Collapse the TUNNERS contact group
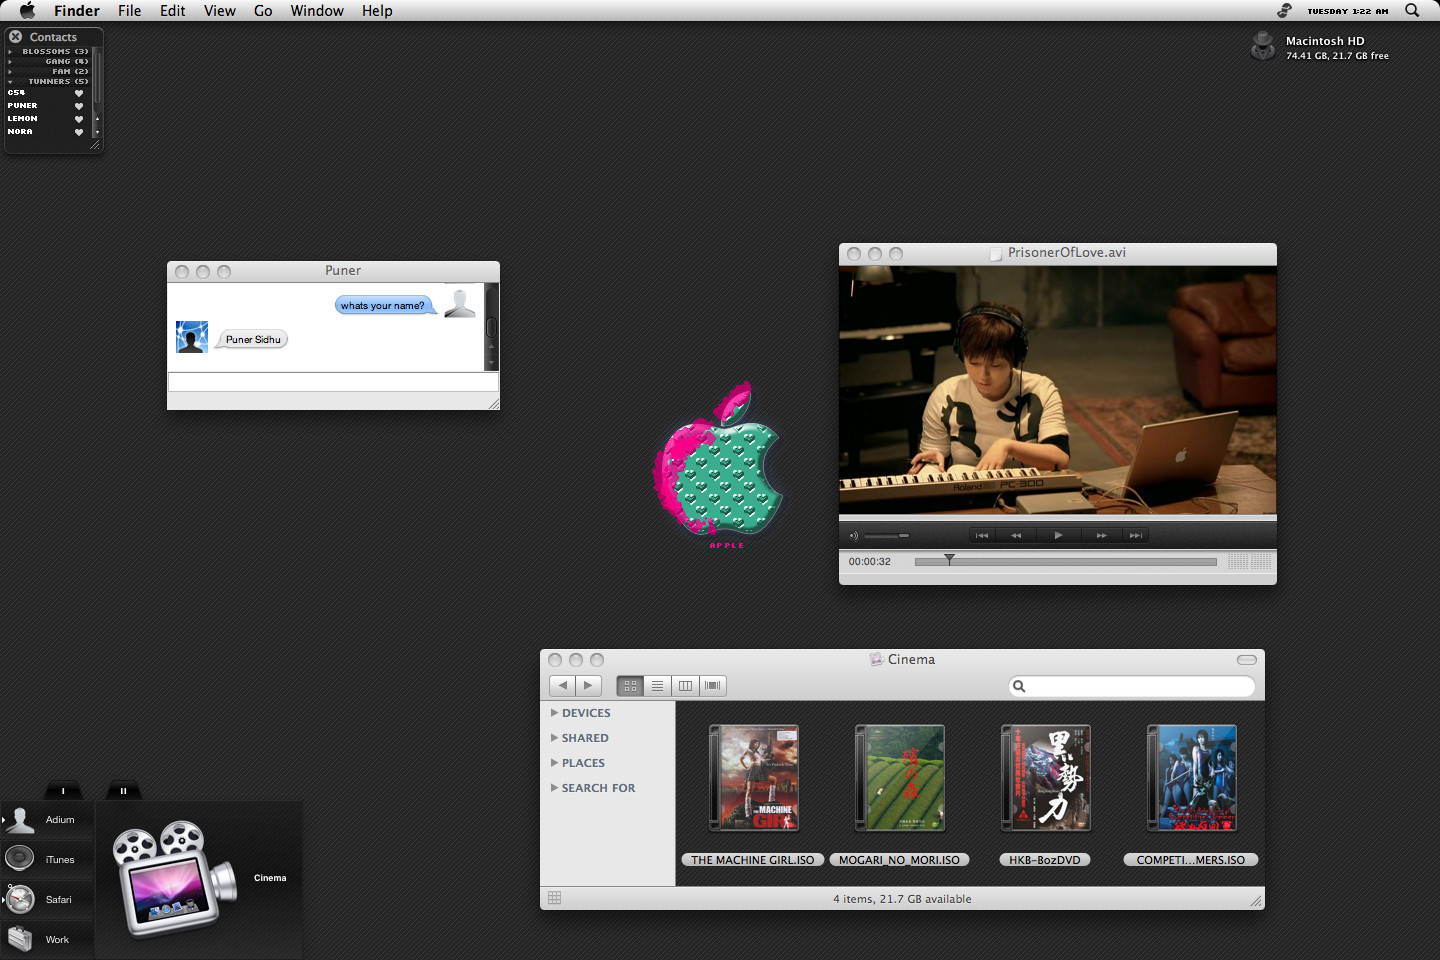Viewport: 1440px width, 960px height. tap(10, 81)
